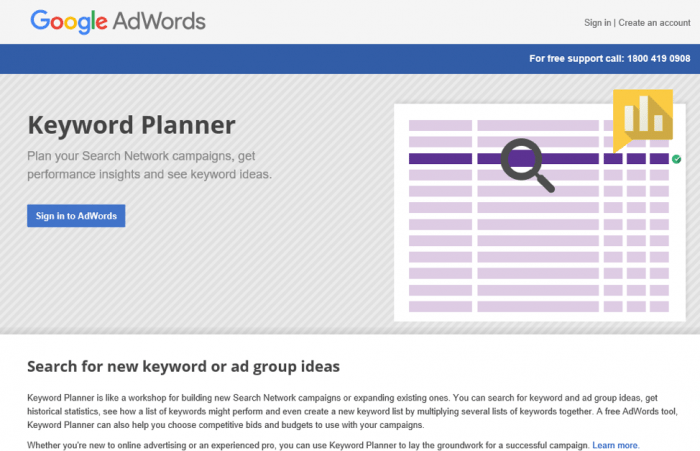Click the 'Plan your Search Network campaigns' subtitle

(150, 165)
